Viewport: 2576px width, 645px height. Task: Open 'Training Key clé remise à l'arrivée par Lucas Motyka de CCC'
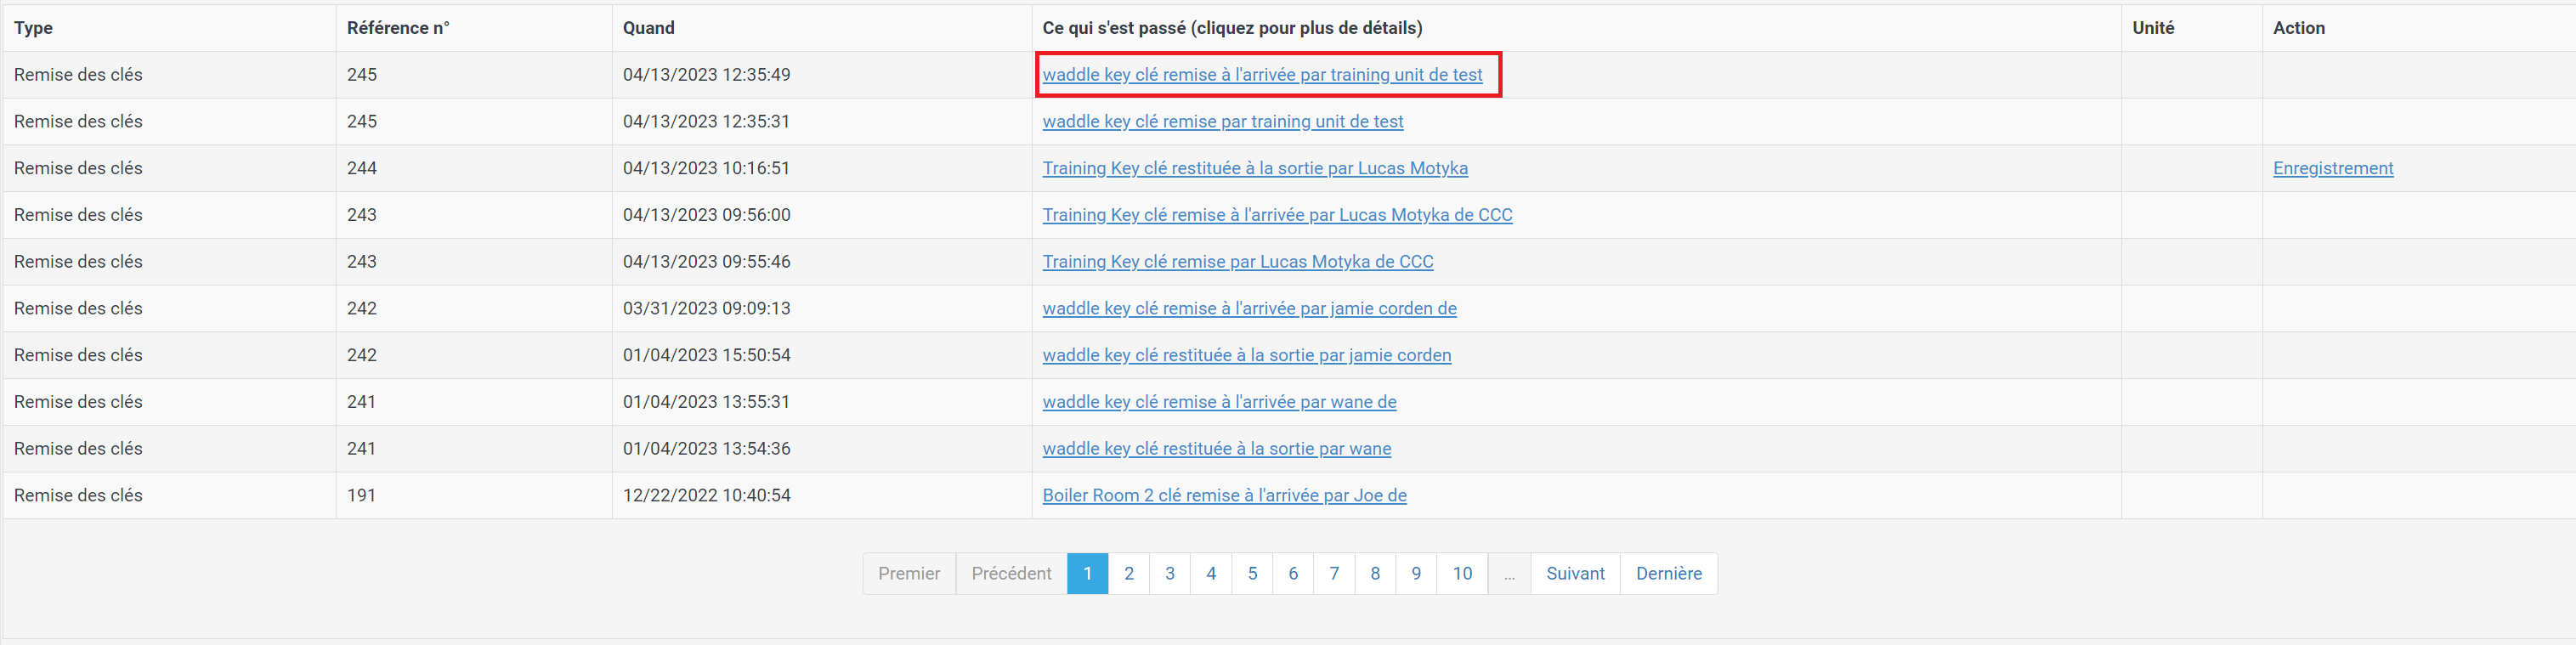1277,215
